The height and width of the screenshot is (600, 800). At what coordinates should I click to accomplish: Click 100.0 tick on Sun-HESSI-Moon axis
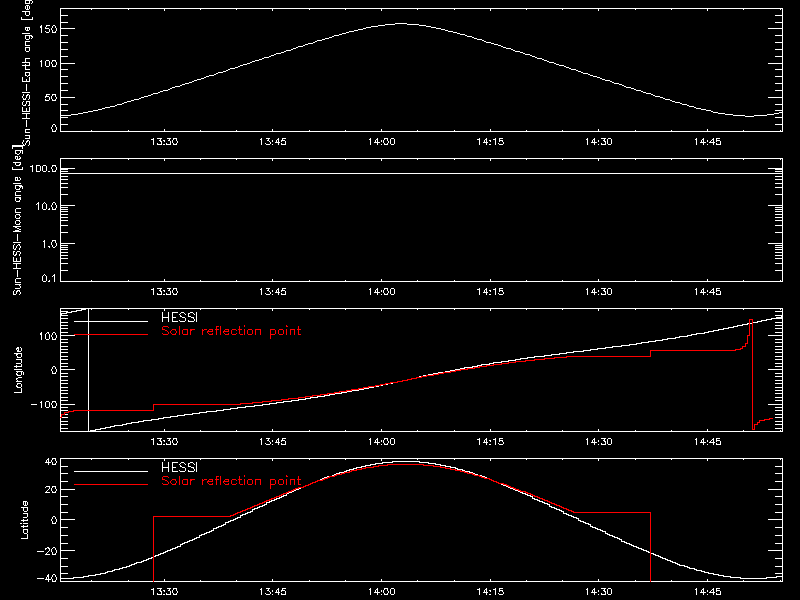(x=43, y=169)
